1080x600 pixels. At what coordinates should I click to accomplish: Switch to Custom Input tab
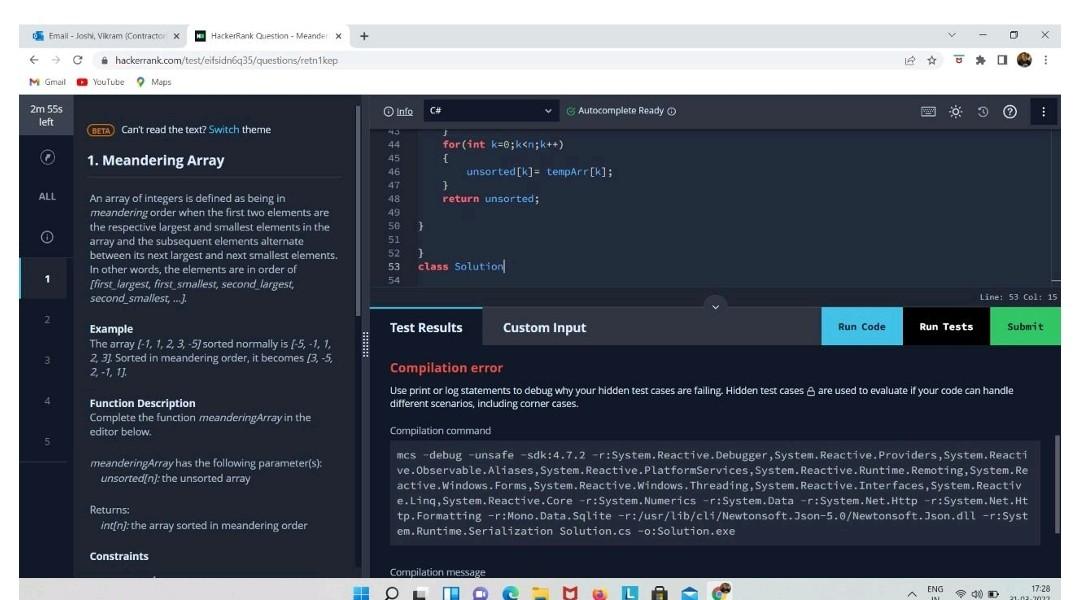pos(544,327)
